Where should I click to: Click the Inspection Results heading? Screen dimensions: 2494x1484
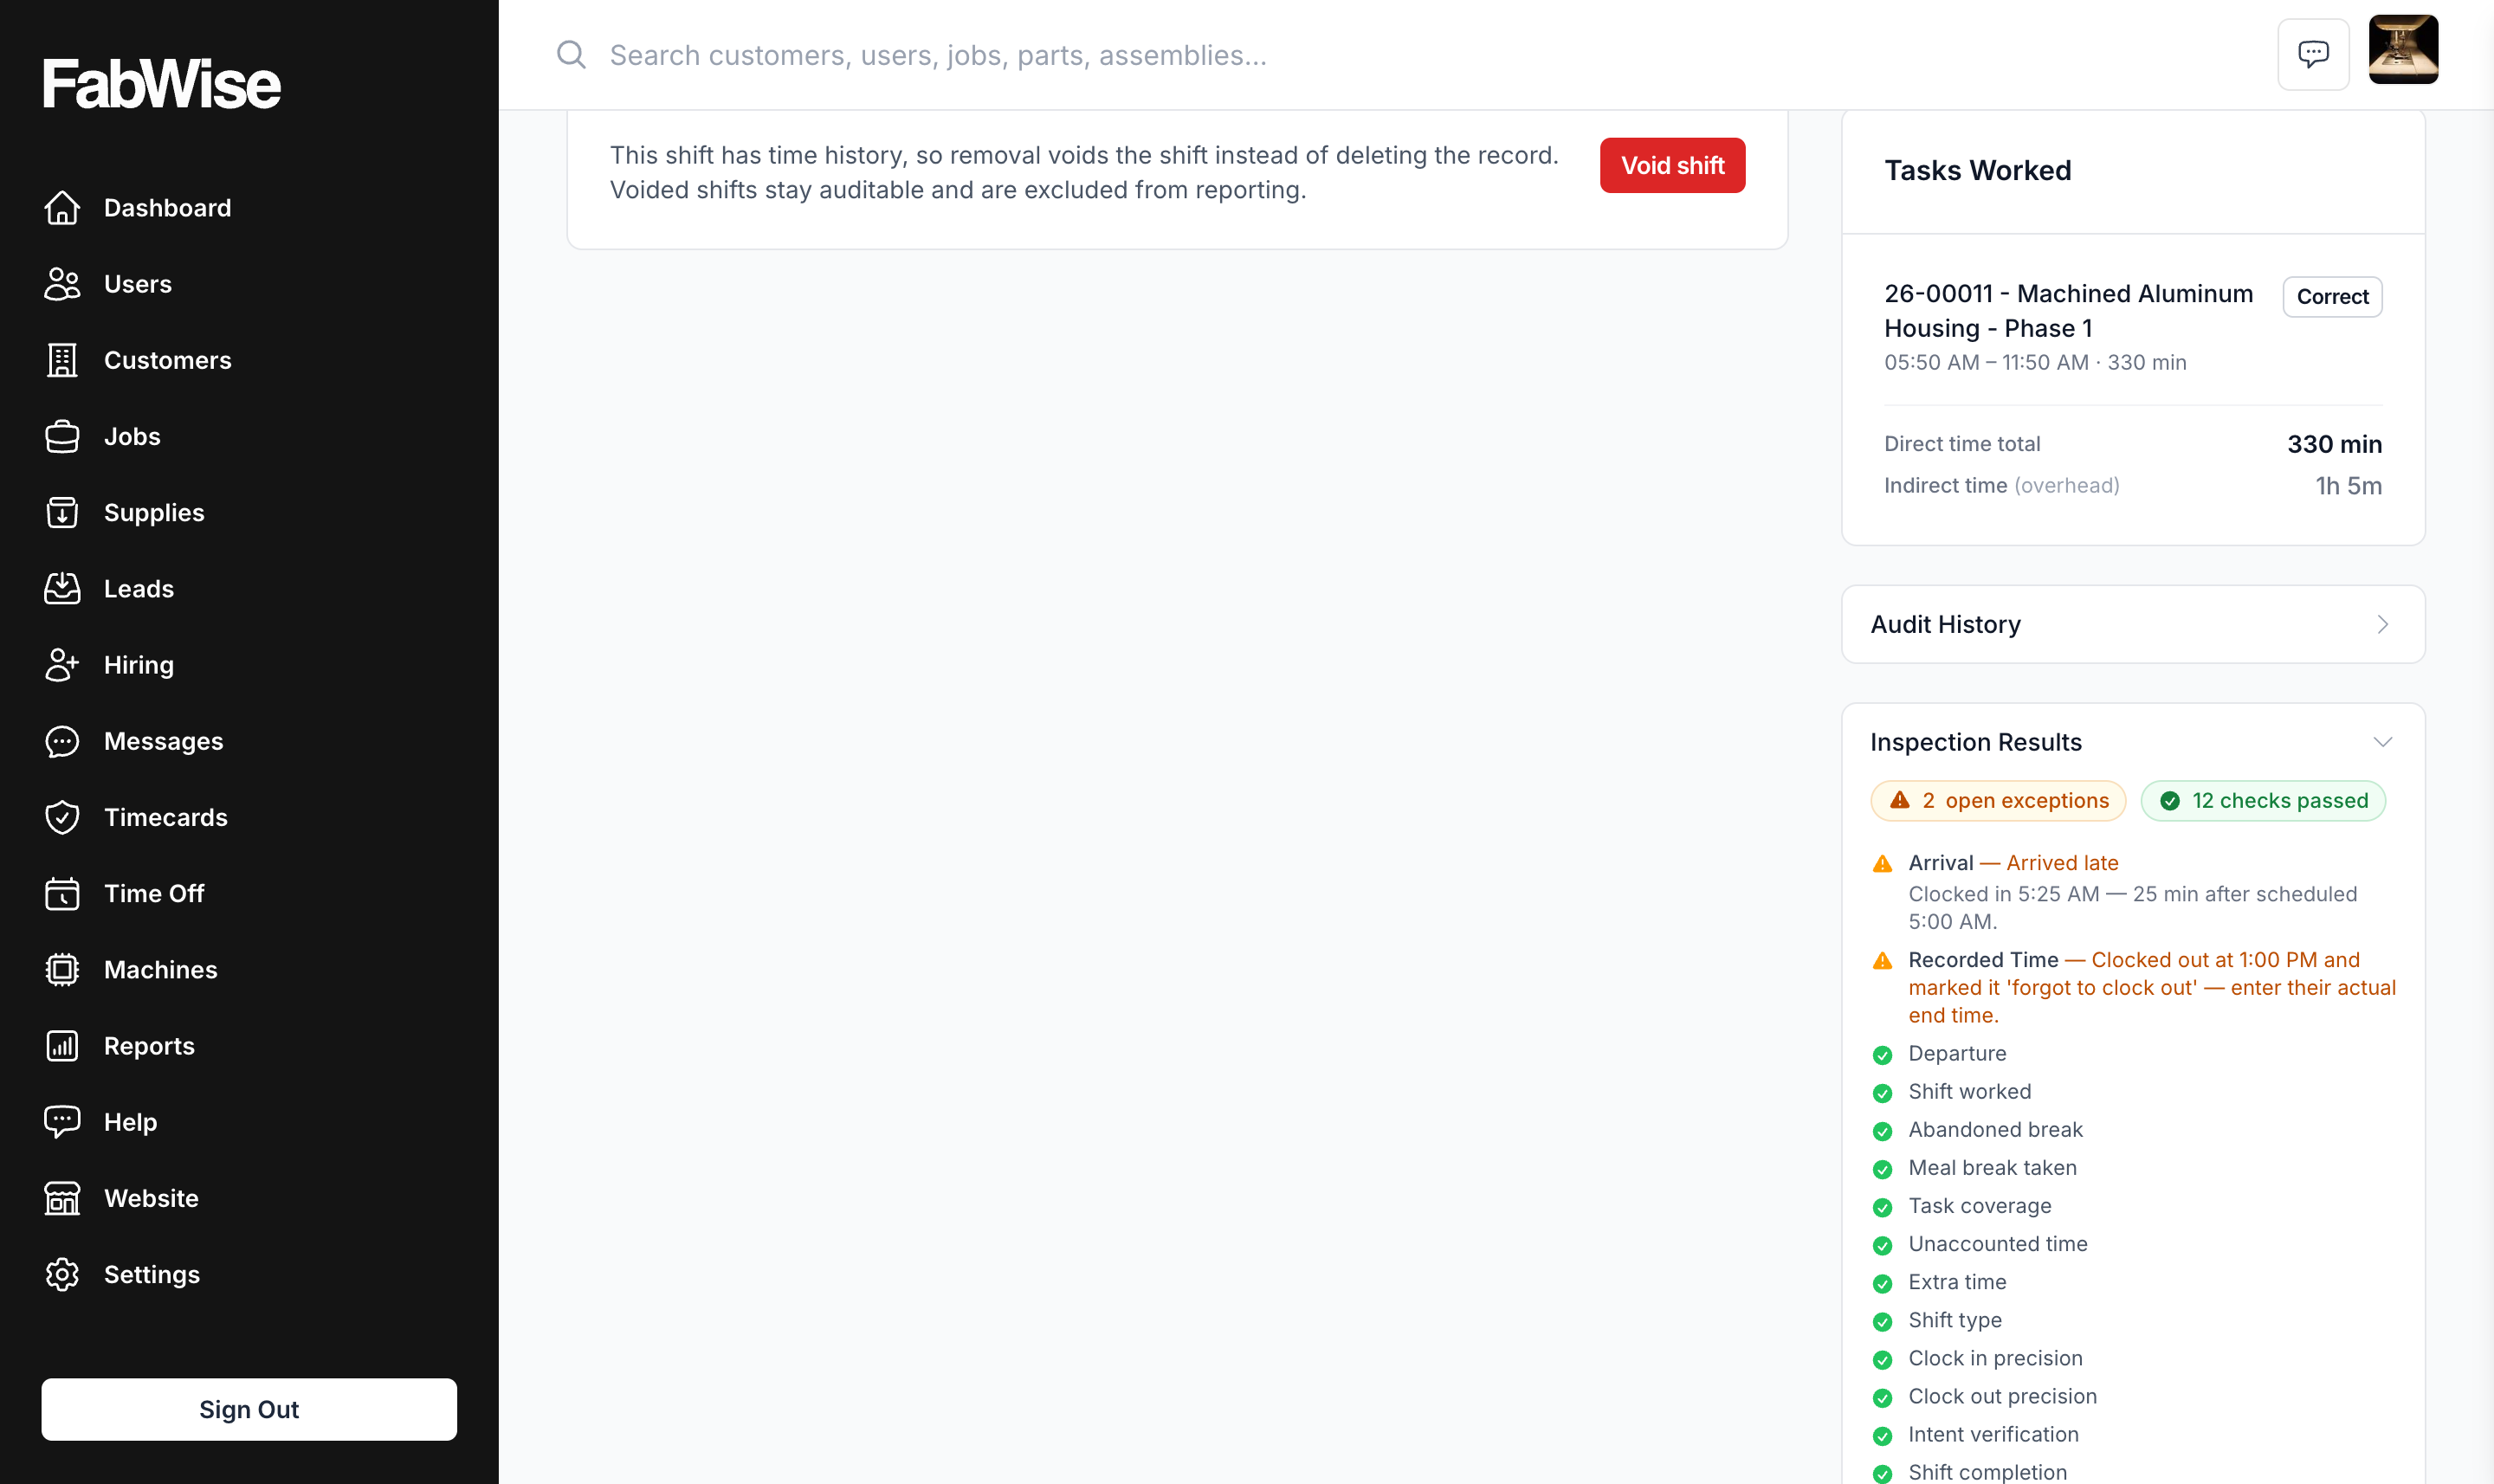(1975, 742)
